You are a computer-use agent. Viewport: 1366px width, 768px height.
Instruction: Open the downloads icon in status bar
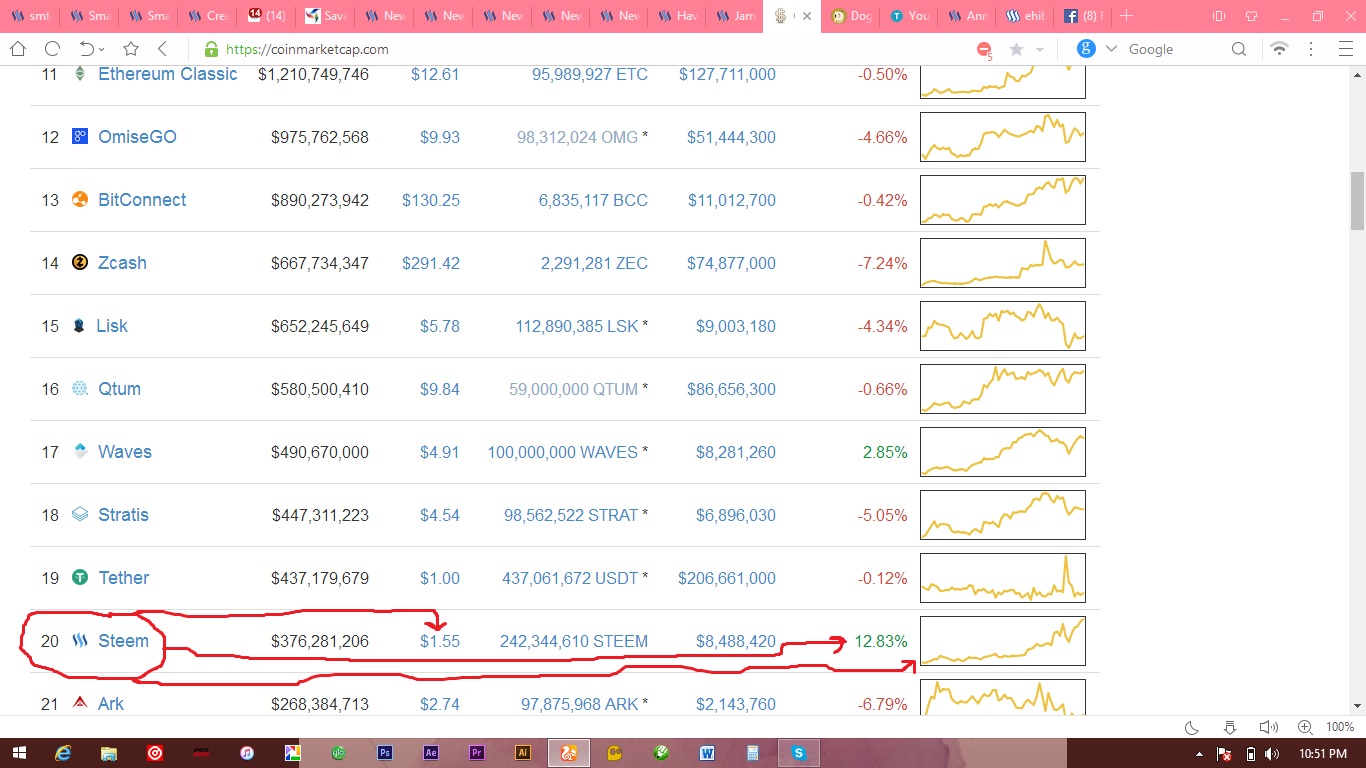click(1230, 727)
